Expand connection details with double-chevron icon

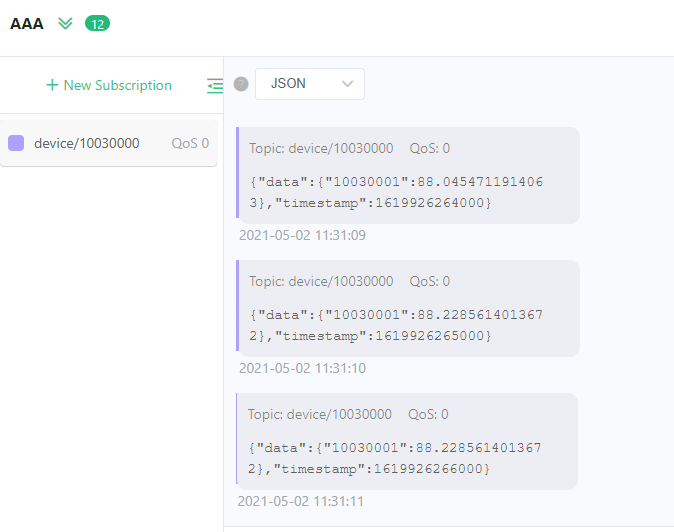click(x=66, y=23)
